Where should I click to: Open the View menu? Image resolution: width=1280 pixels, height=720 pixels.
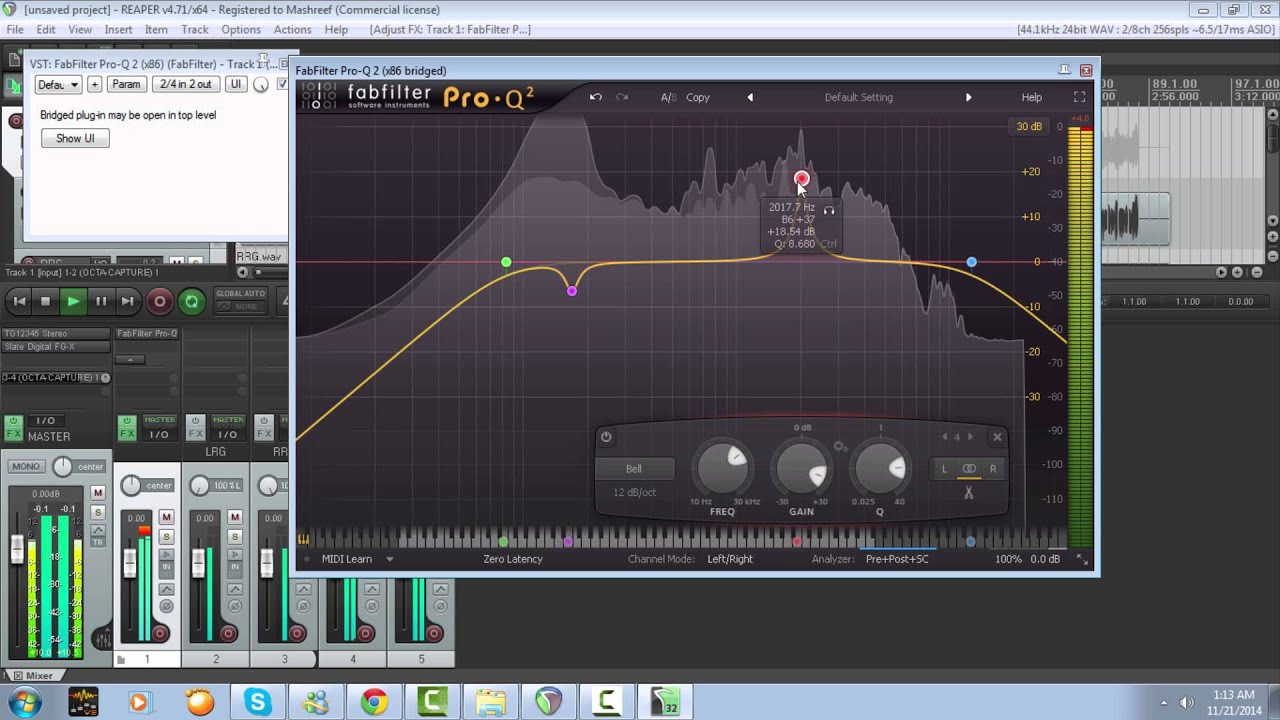click(80, 30)
